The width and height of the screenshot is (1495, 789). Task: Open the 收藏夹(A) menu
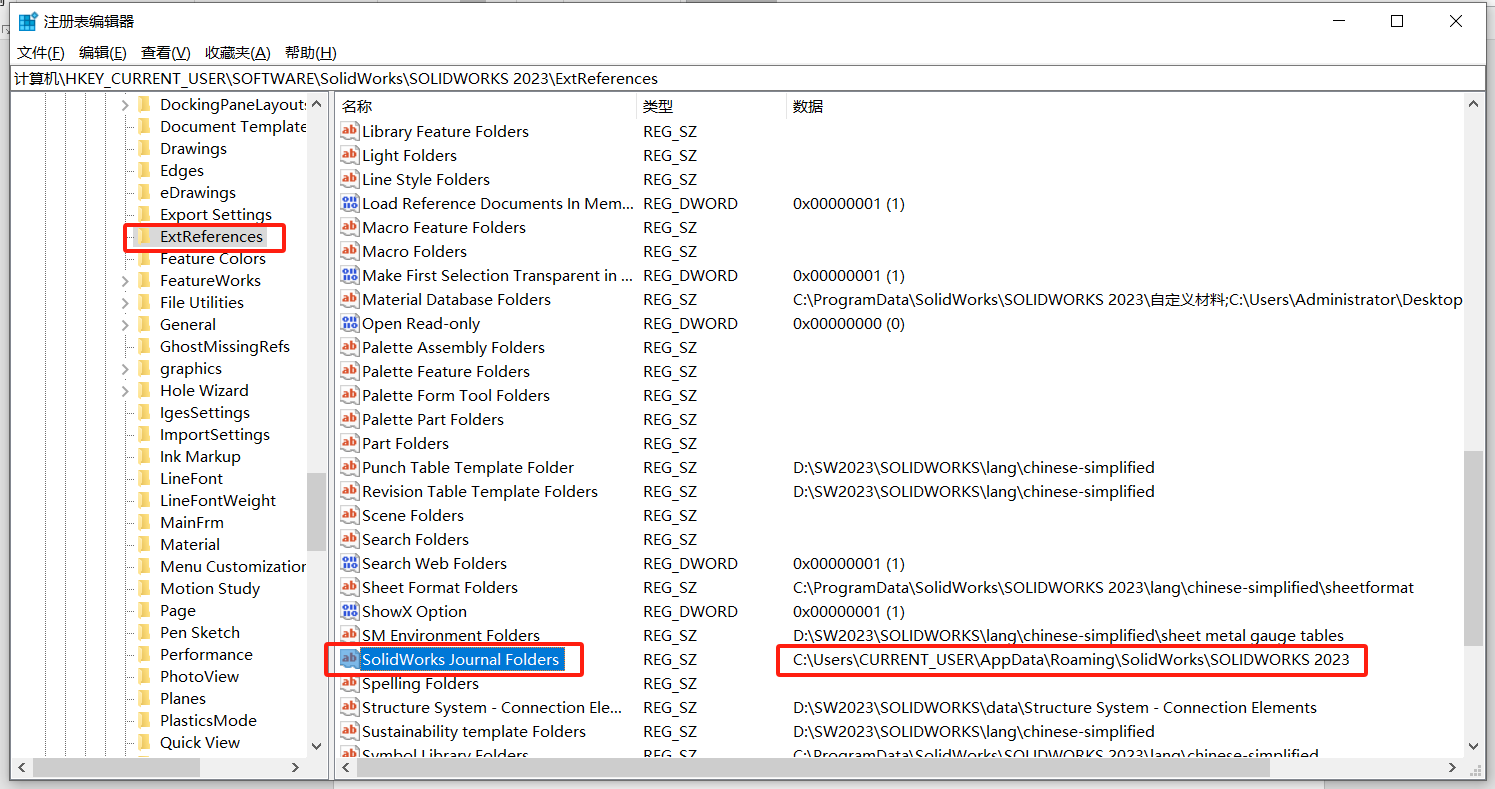click(237, 53)
